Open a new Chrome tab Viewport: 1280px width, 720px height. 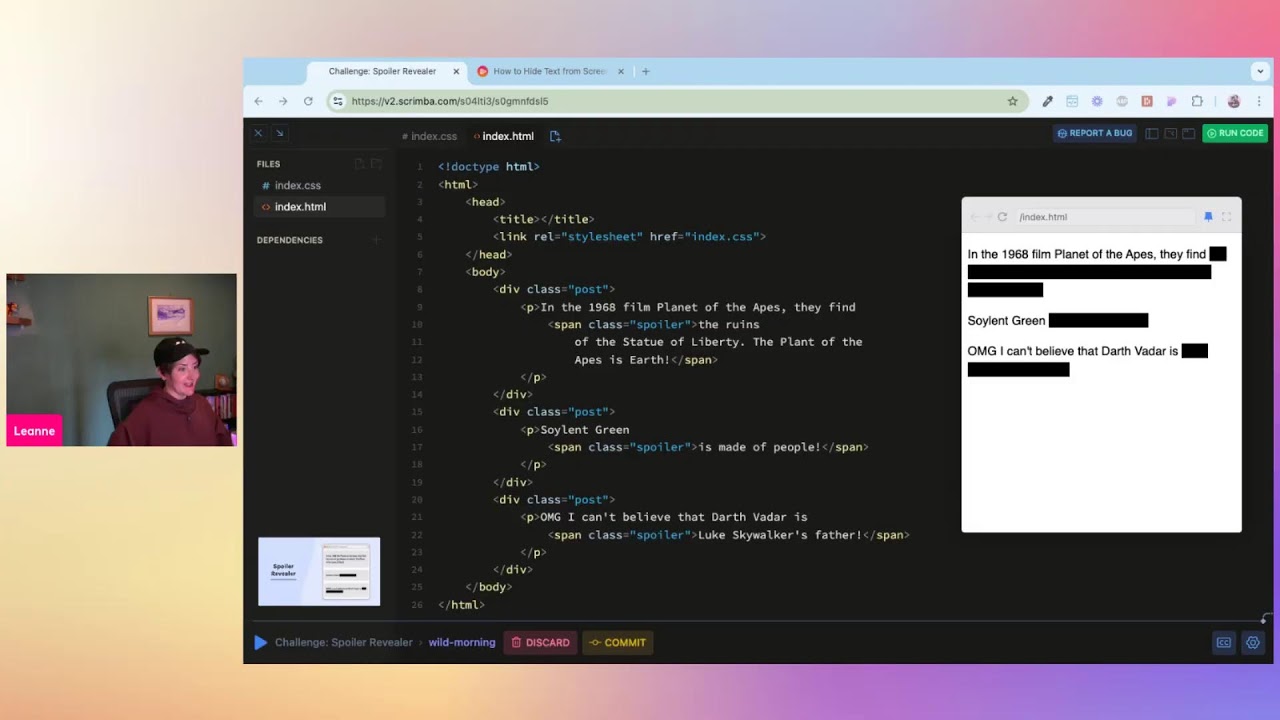646,71
